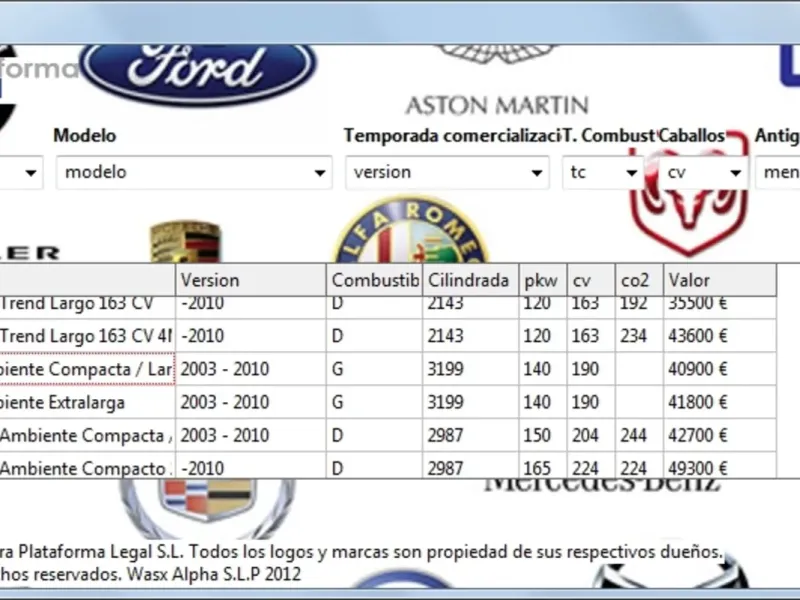The width and height of the screenshot is (800, 600).
Task: Click fuel 'G' in the 41800 € row
Action: [x=374, y=403]
